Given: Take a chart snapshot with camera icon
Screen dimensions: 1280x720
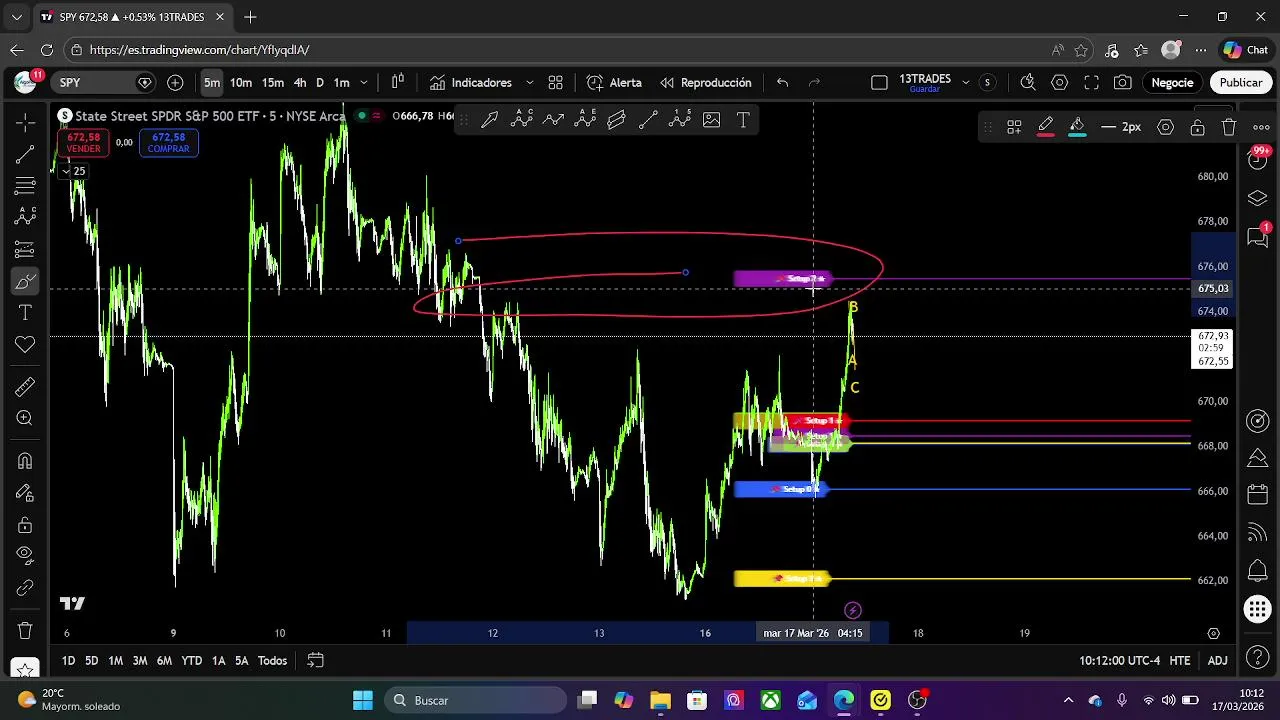Looking at the screenshot, I should click(1123, 82).
